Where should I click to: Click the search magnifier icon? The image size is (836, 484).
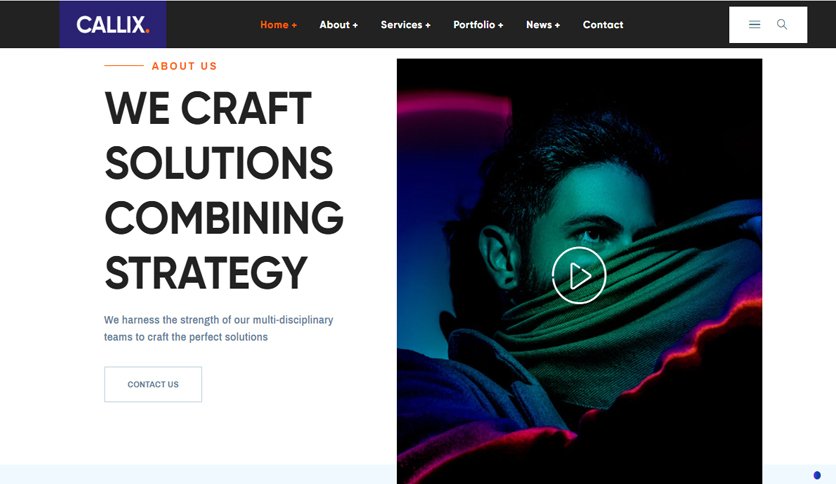click(782, 25)
